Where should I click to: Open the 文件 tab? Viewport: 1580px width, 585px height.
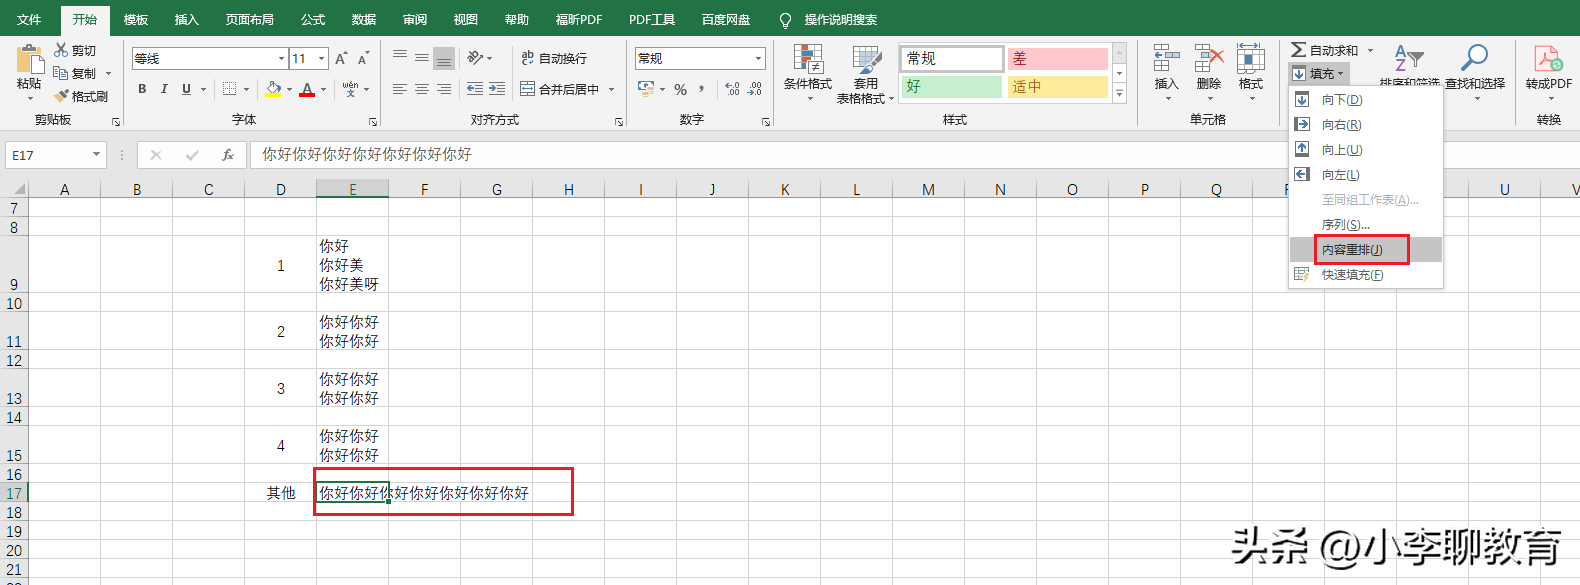pyautogui.click(x=29, y=19)
